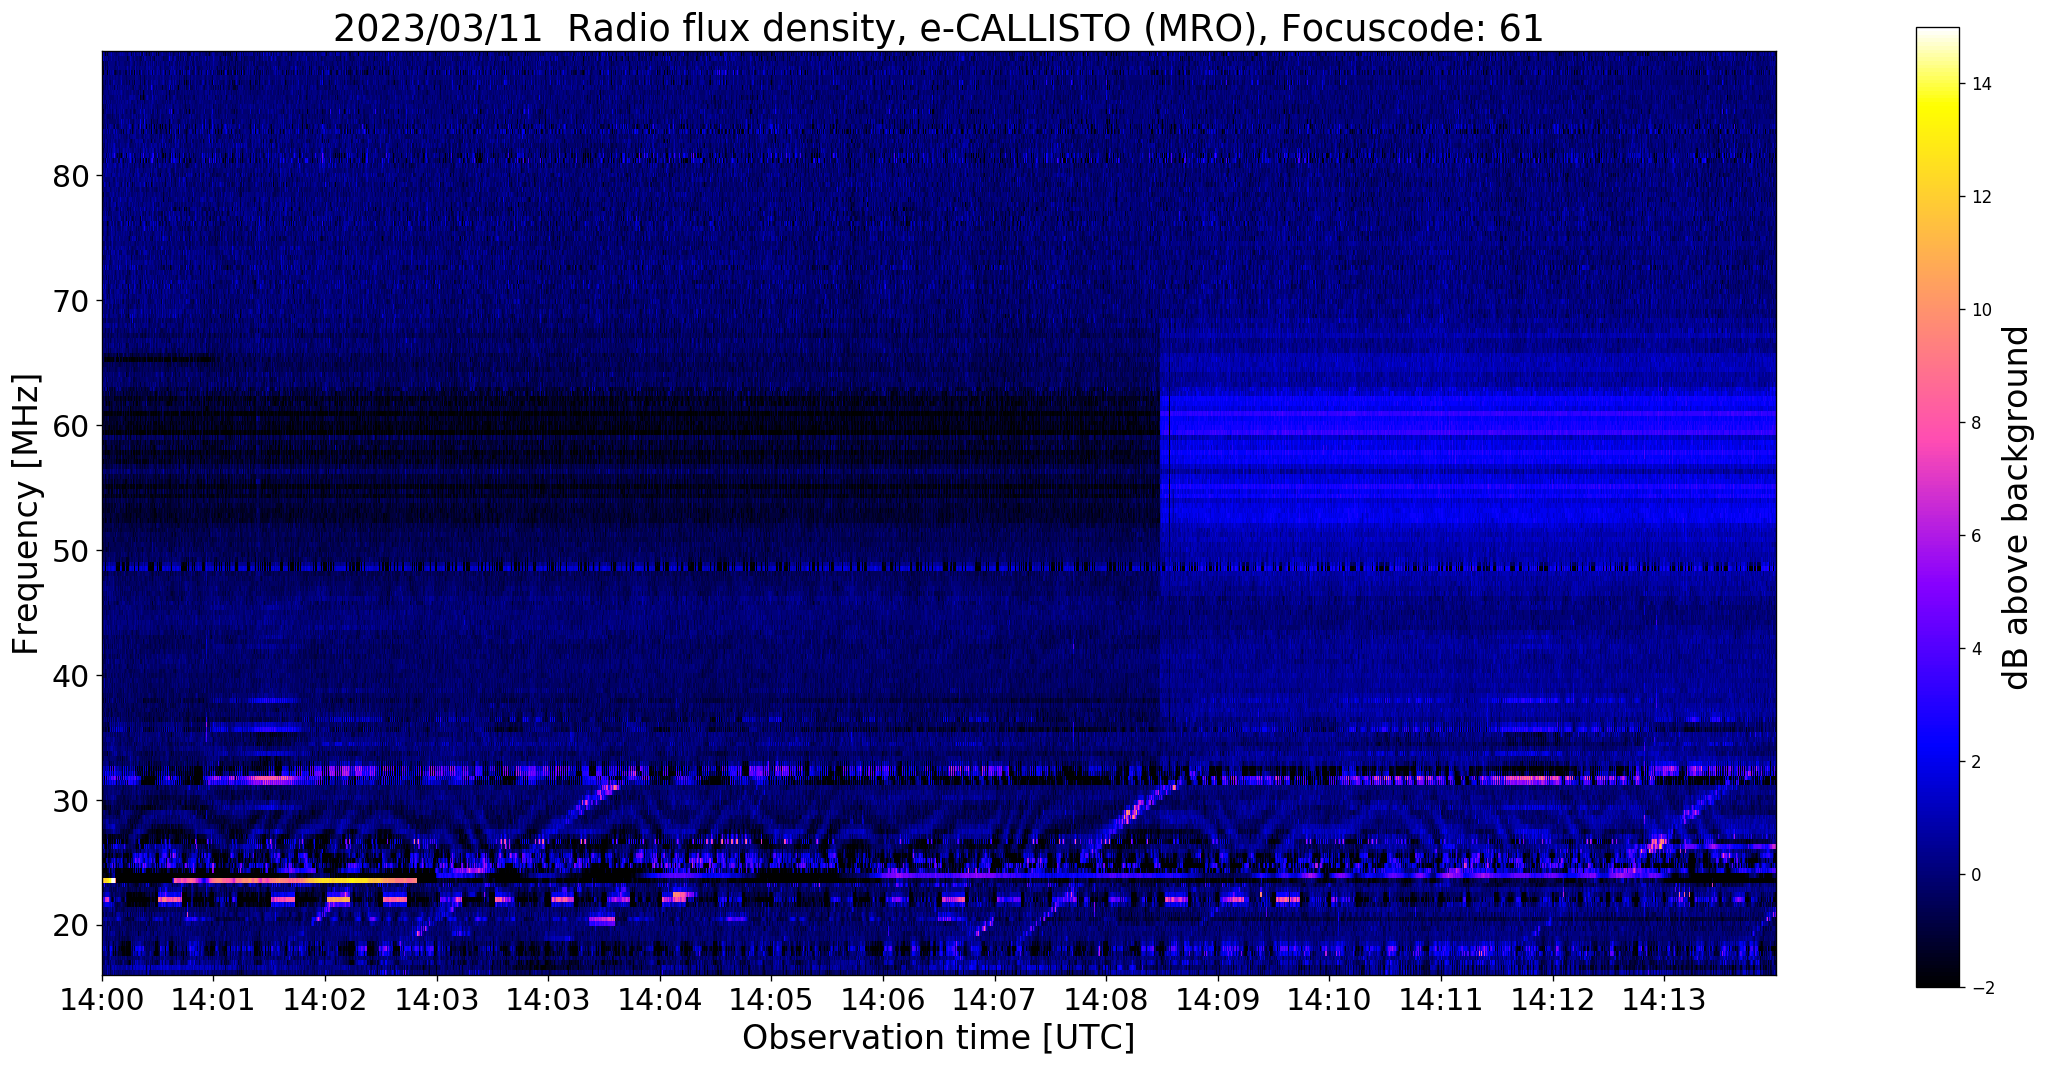2047x1067 pixels.
Task: Click the 14:13 time tick label
Action: click(x=1664, y=998)
